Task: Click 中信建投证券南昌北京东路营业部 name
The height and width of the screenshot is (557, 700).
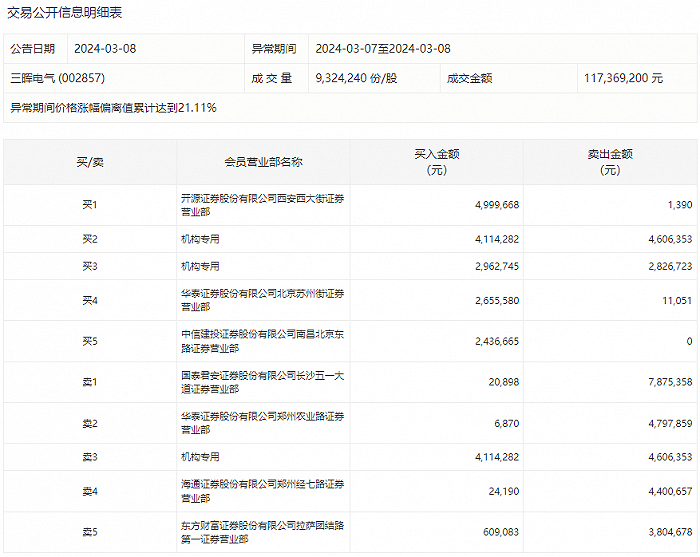Action: tap(262, 341)
